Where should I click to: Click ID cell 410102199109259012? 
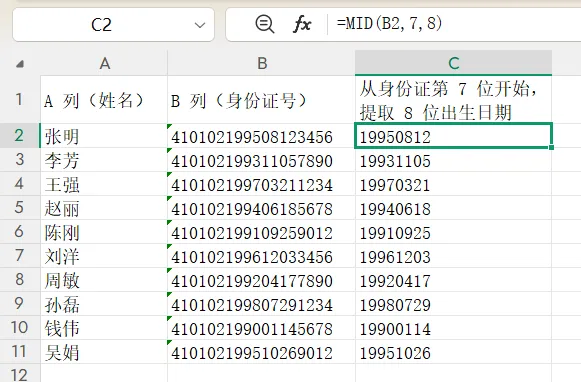[261, 232]
